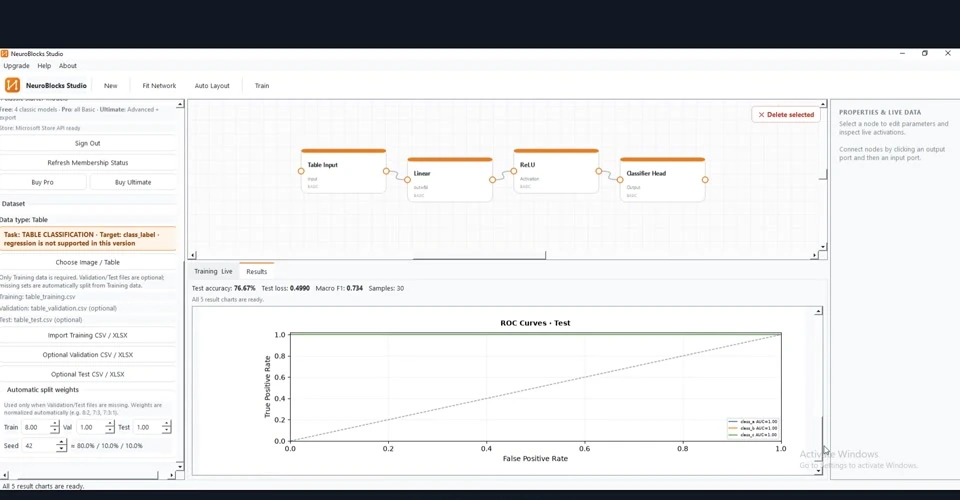Switch to the Results tab

(x=257, y=271)
